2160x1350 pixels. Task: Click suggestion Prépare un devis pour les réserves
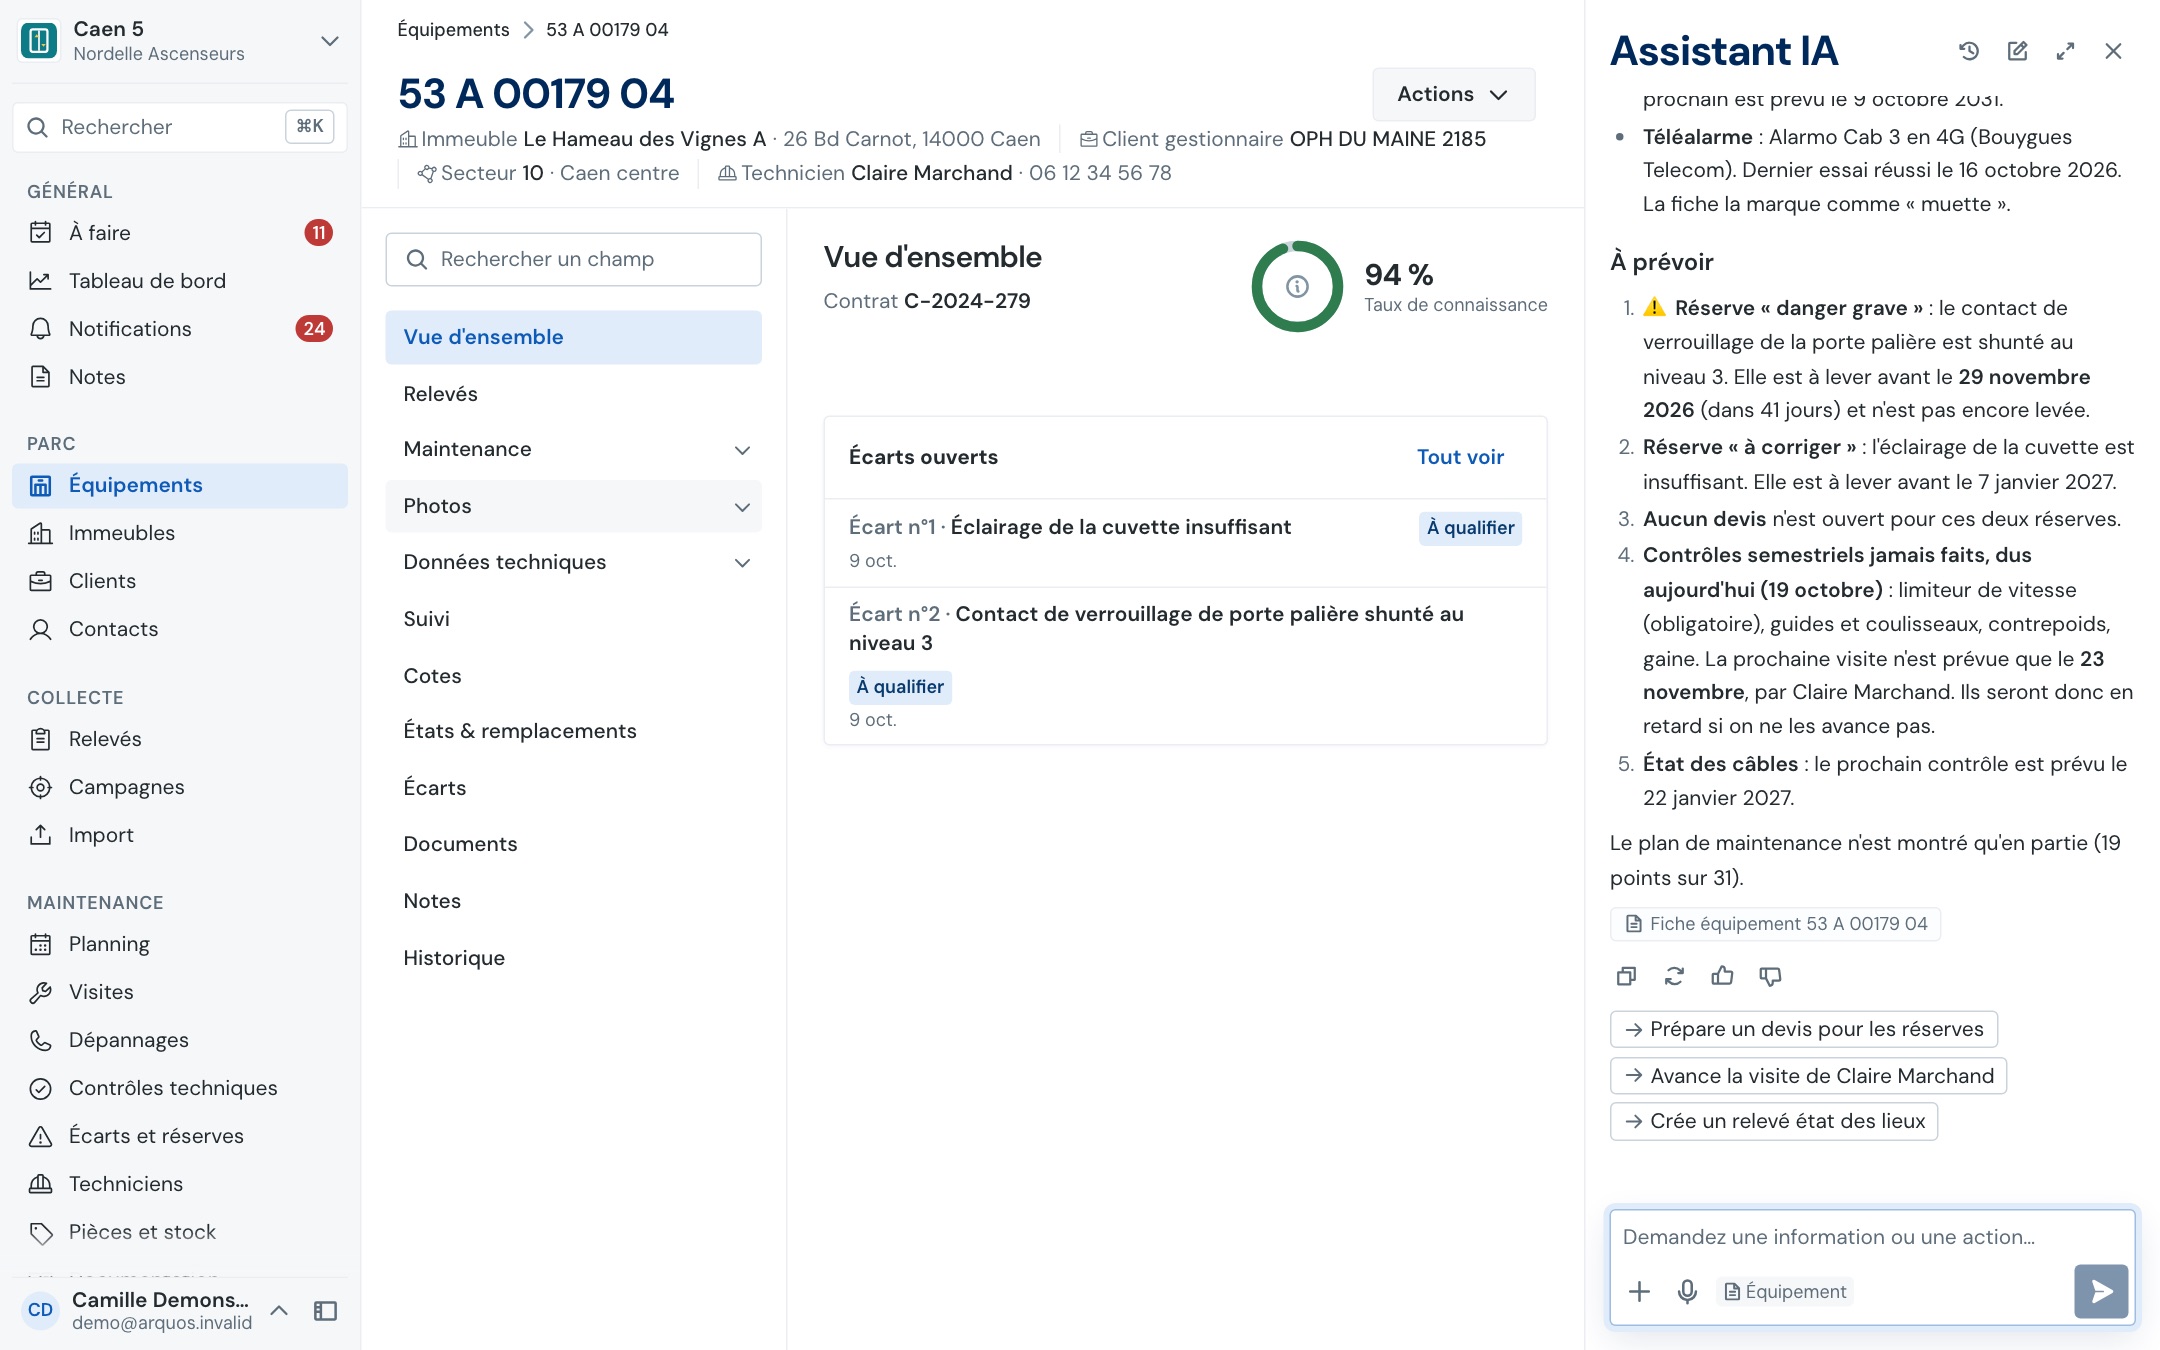click(x=1804, y=1029)
